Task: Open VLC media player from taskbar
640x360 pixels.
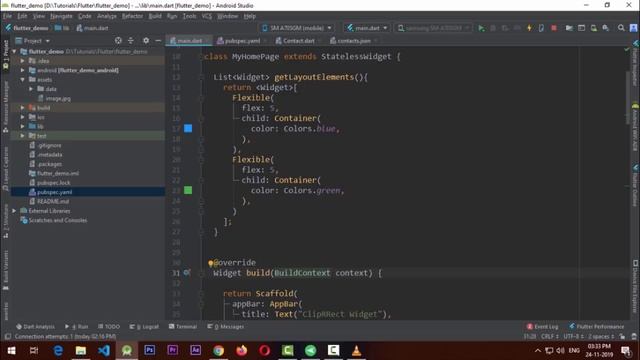Action: coord(356,350)
